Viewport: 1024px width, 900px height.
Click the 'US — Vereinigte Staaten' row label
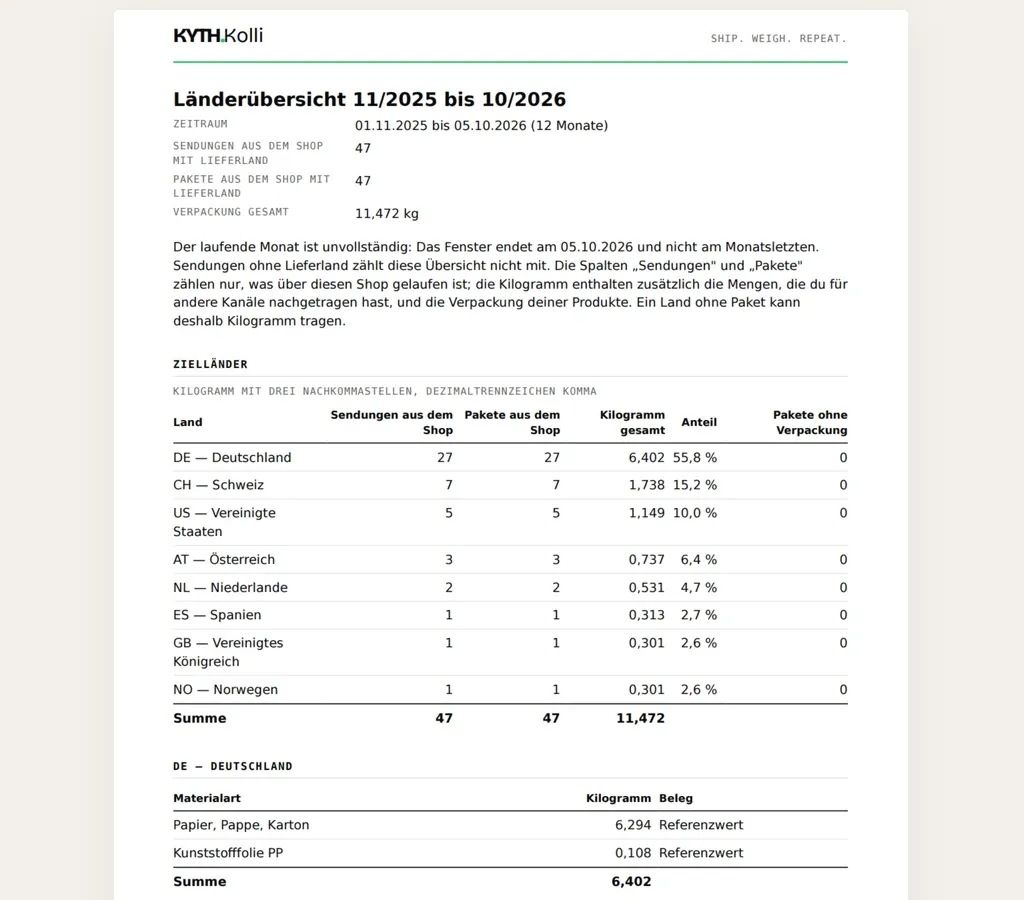pyautogui.click(x=224, y=522)
